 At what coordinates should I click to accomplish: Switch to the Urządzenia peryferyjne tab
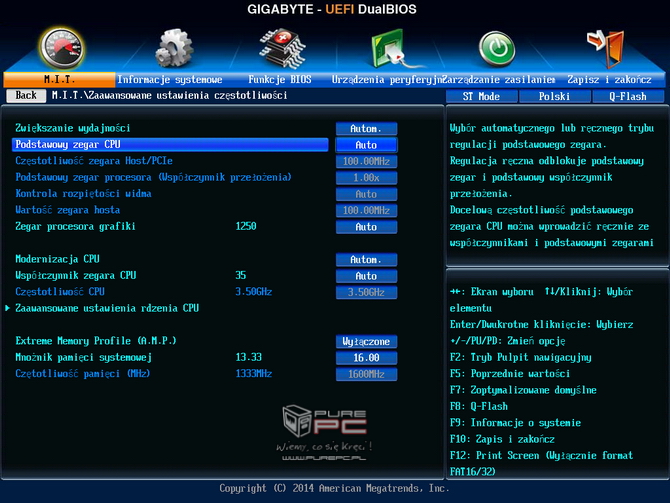387,79
